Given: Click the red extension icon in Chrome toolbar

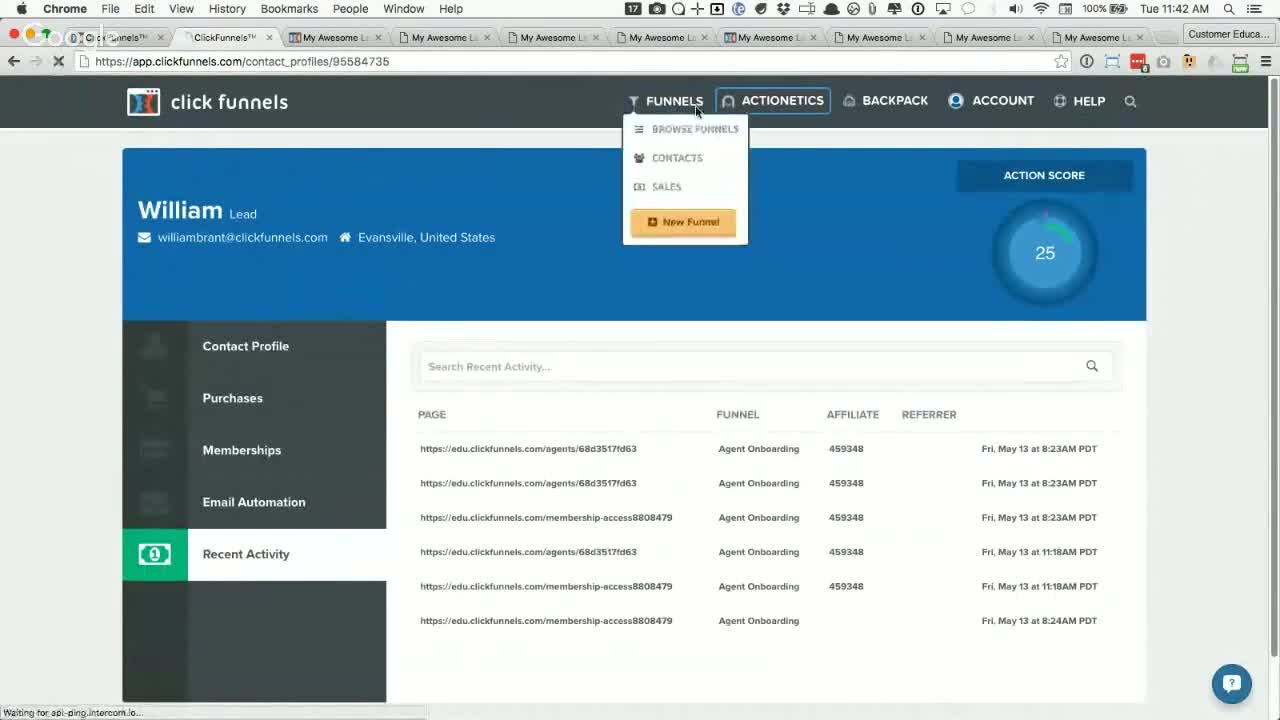Looking at the screenshot, I should pos(1138,61).
